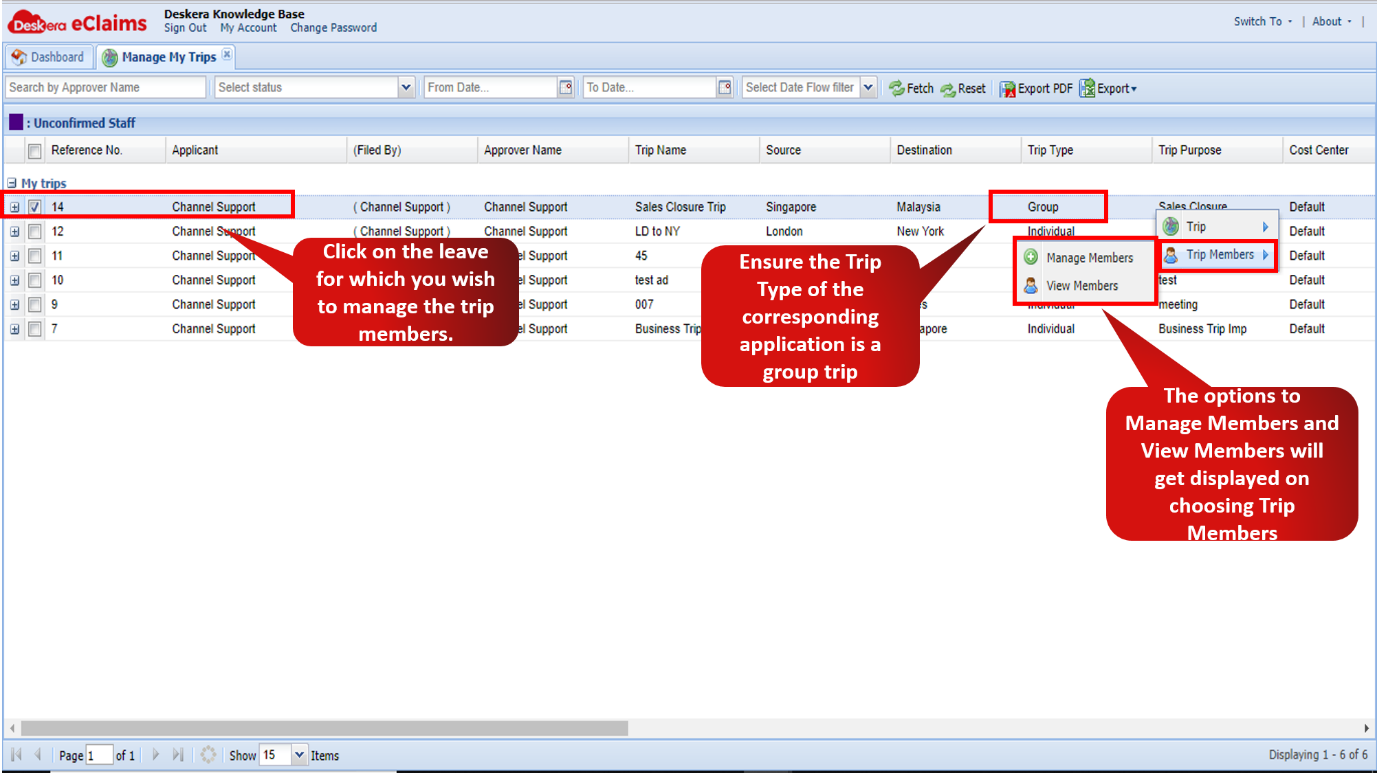1377x773 pixels.
Task: Expand row details for reference 12
Action: point(14,231)
